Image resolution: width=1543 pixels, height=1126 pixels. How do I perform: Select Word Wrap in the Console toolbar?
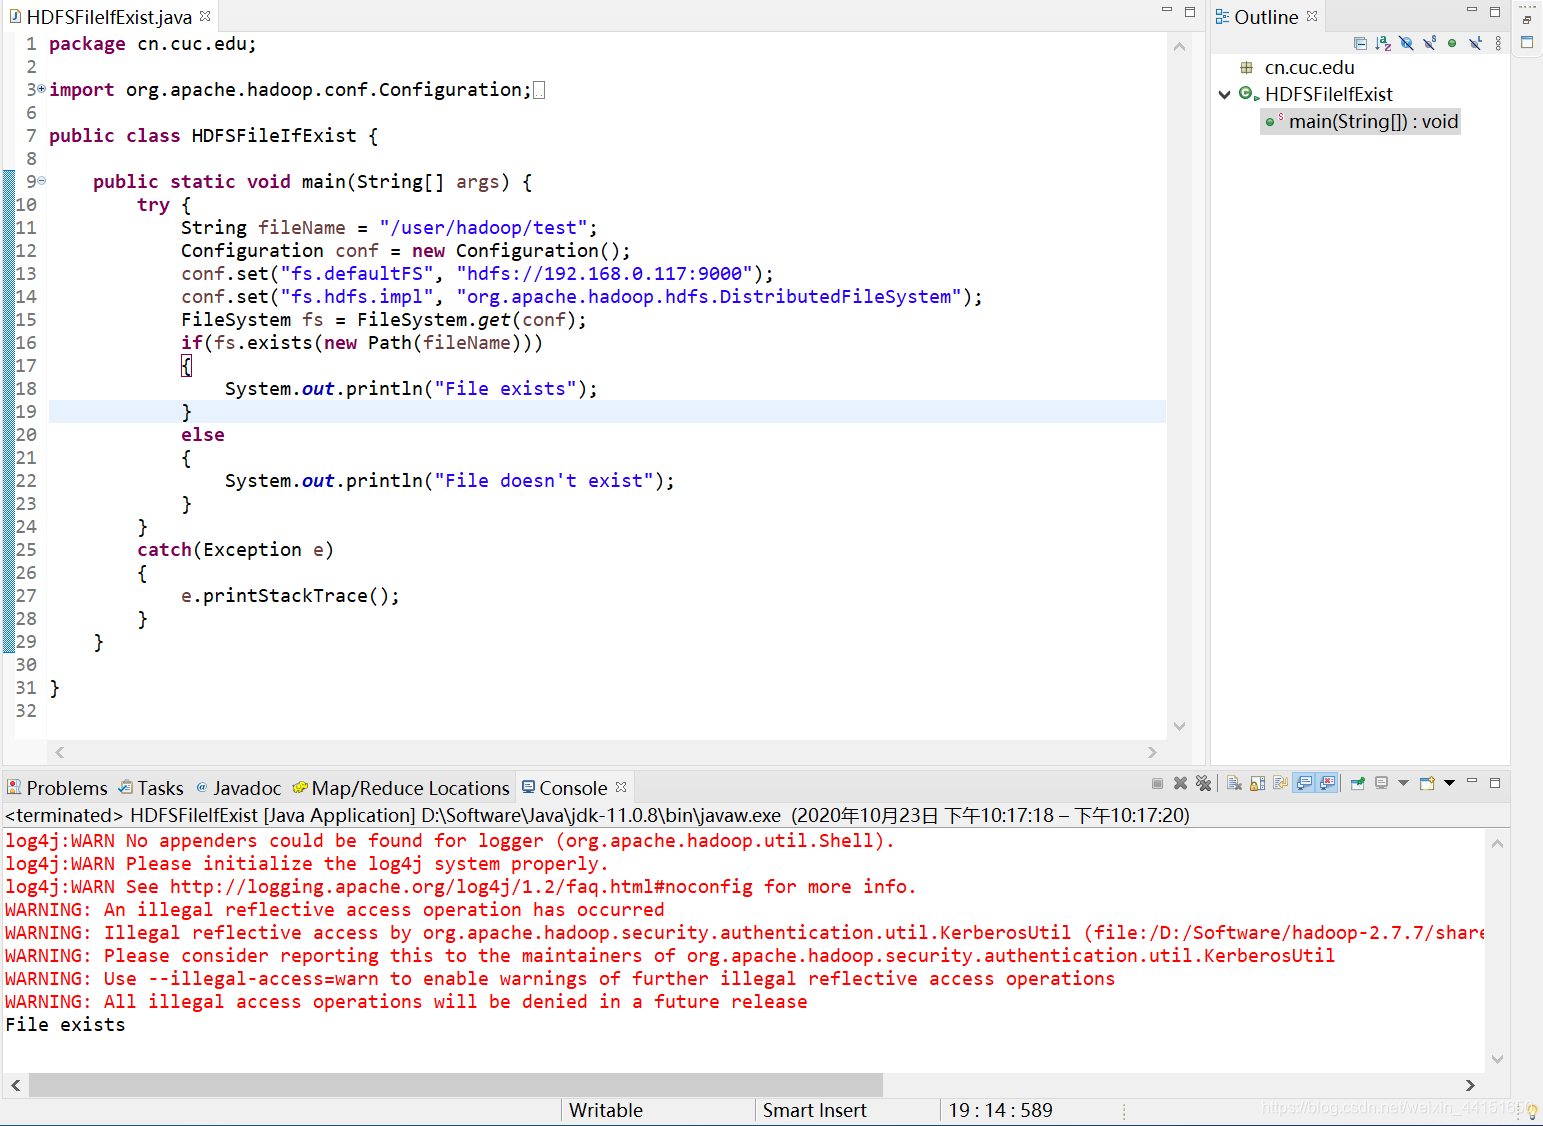coord(1280,783)
